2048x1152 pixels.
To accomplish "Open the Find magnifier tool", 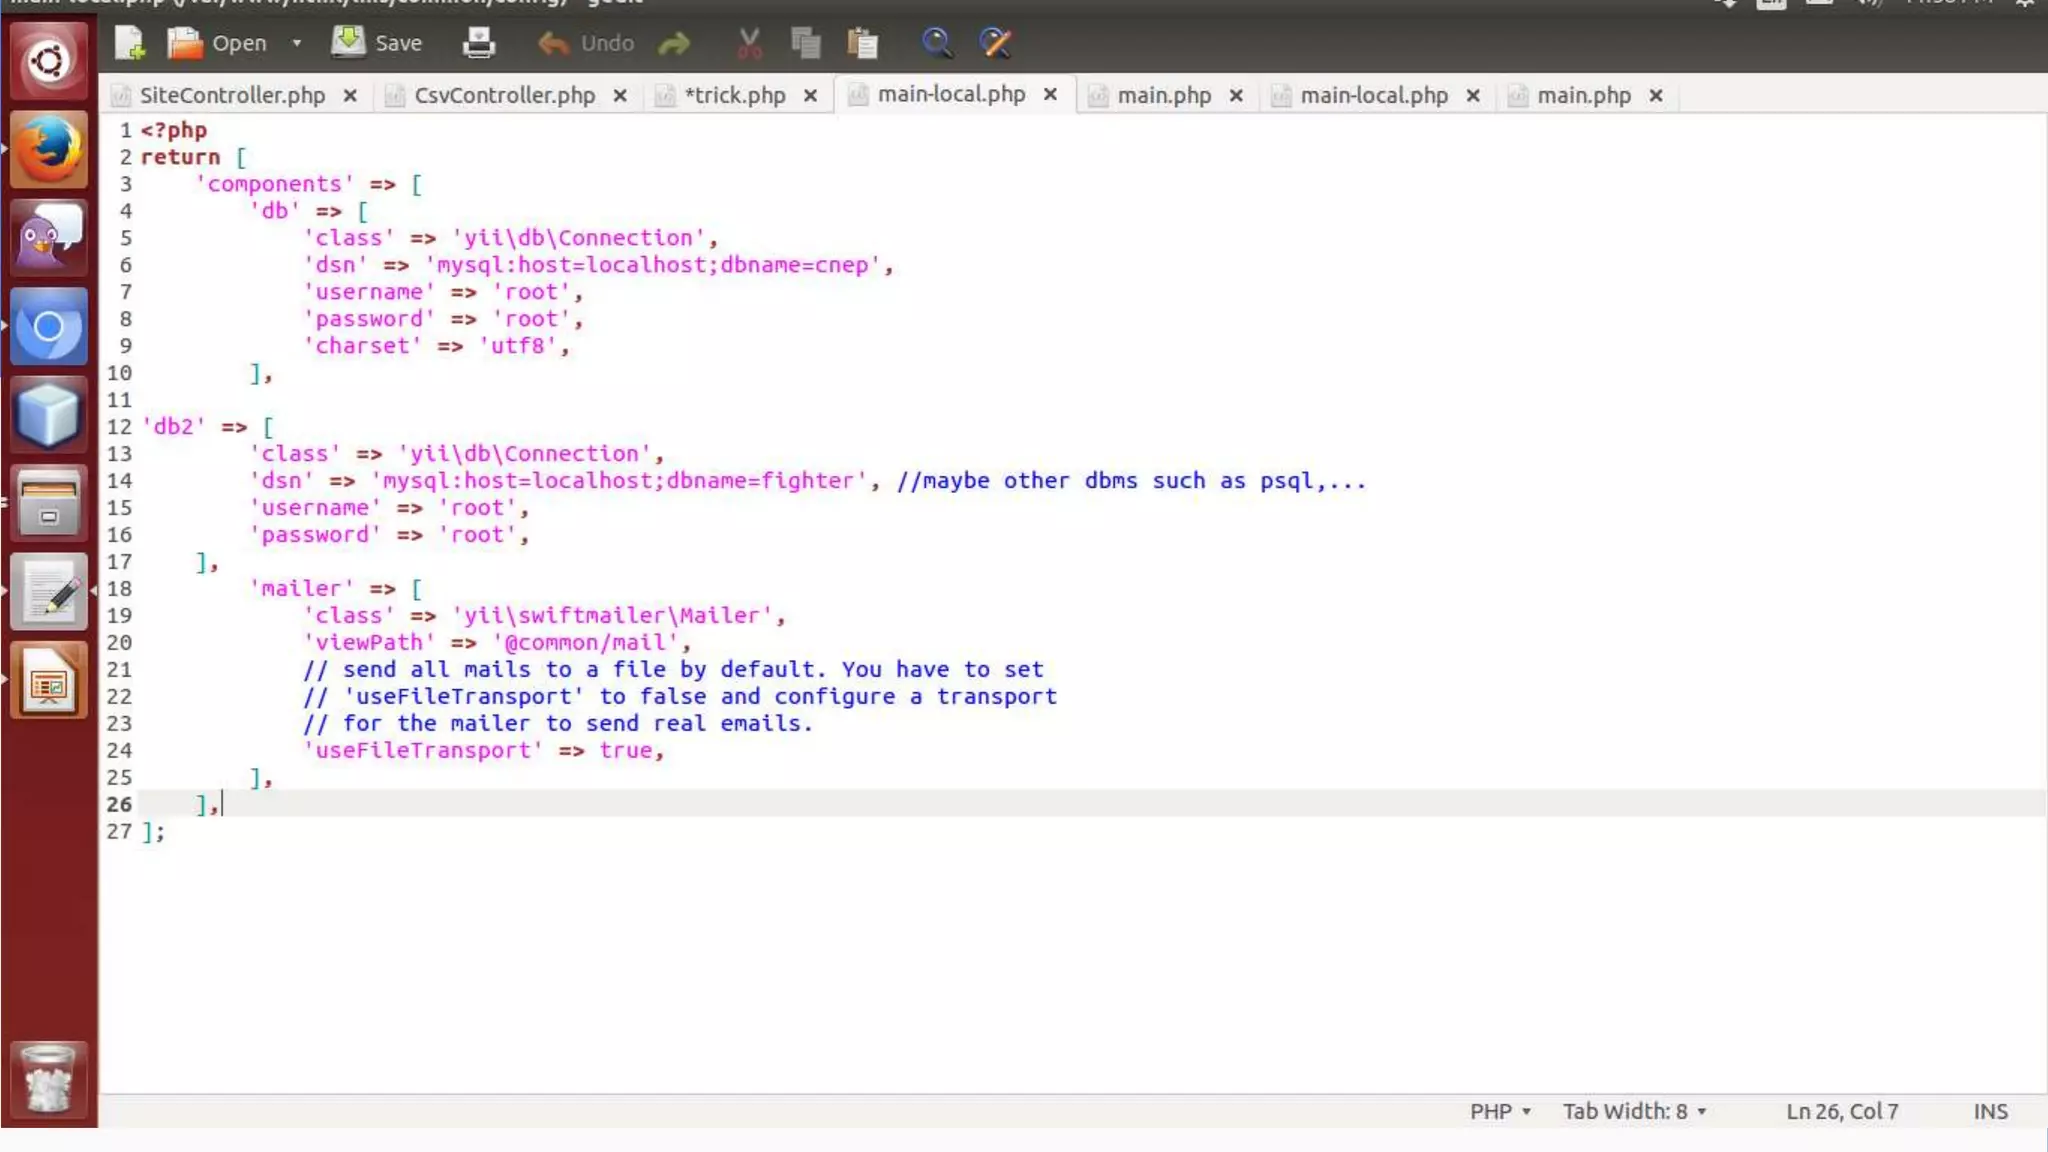I will coord(937,43).
